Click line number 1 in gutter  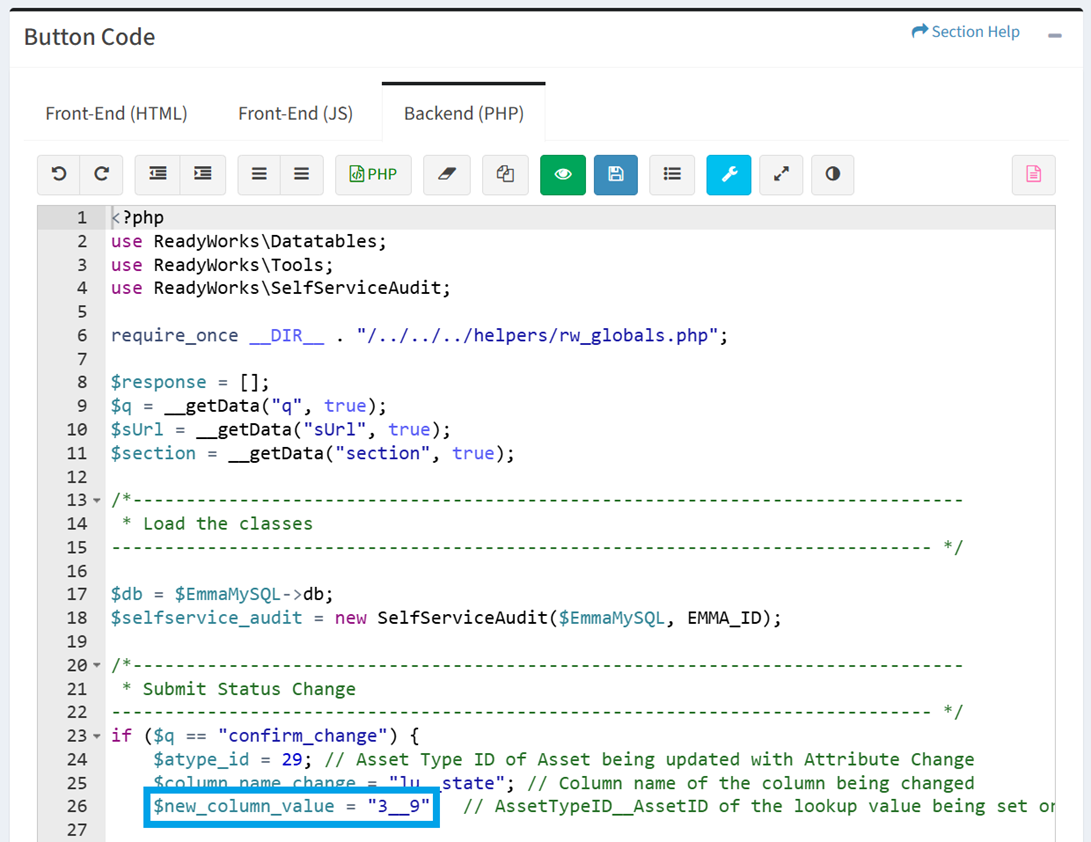pyautogui.click(x=81, y=218)
